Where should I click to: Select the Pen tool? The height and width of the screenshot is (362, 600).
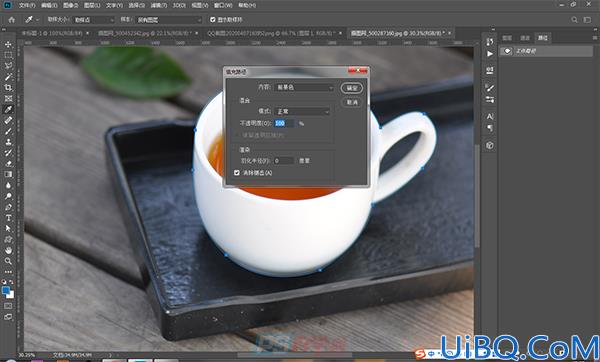[x=8, y=207]
